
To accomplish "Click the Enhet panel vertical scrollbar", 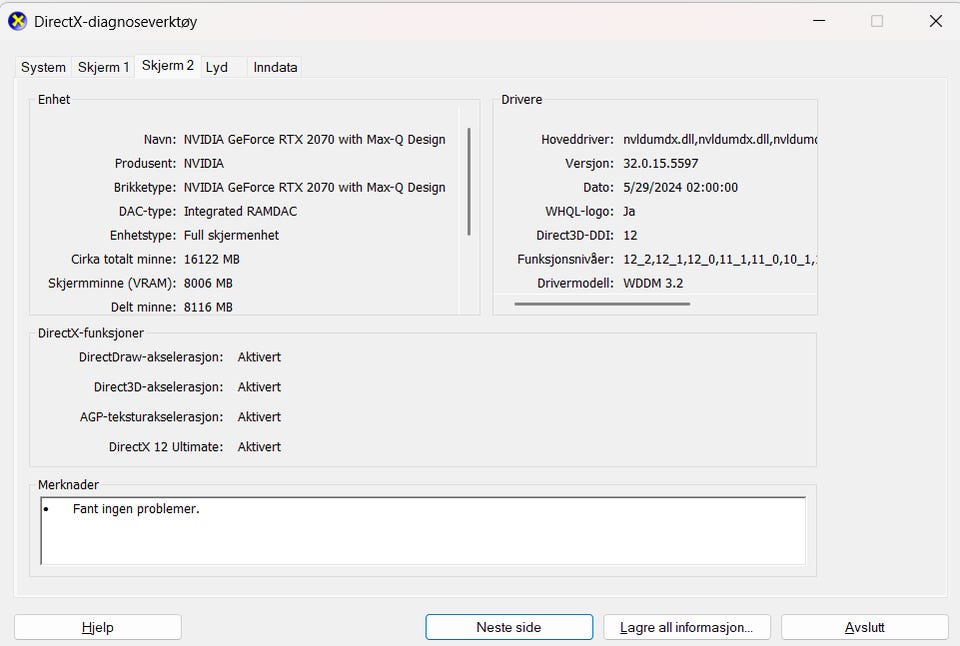I will 469,181.
